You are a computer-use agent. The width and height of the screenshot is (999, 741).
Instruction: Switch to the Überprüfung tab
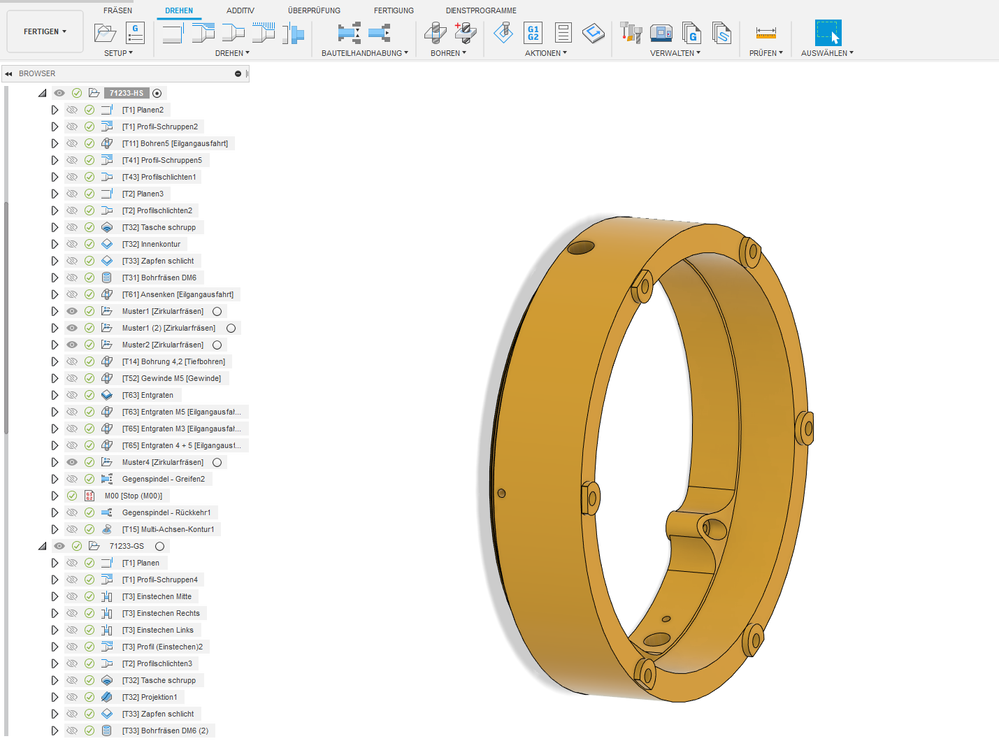pos(314,10)
